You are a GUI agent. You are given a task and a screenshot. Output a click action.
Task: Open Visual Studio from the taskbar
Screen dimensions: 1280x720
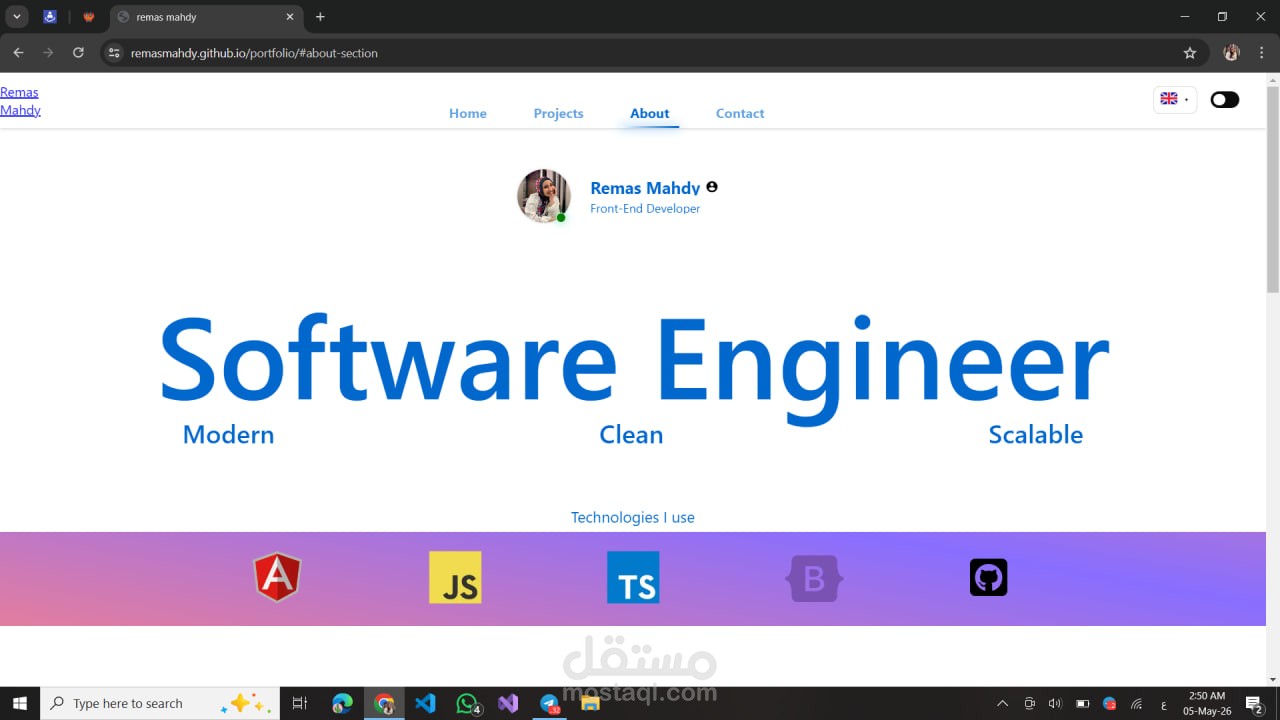click(x=508, y=704)
